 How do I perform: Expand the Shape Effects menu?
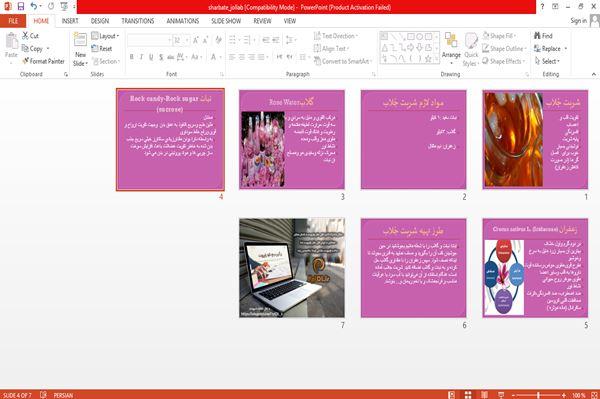[504, 61]
